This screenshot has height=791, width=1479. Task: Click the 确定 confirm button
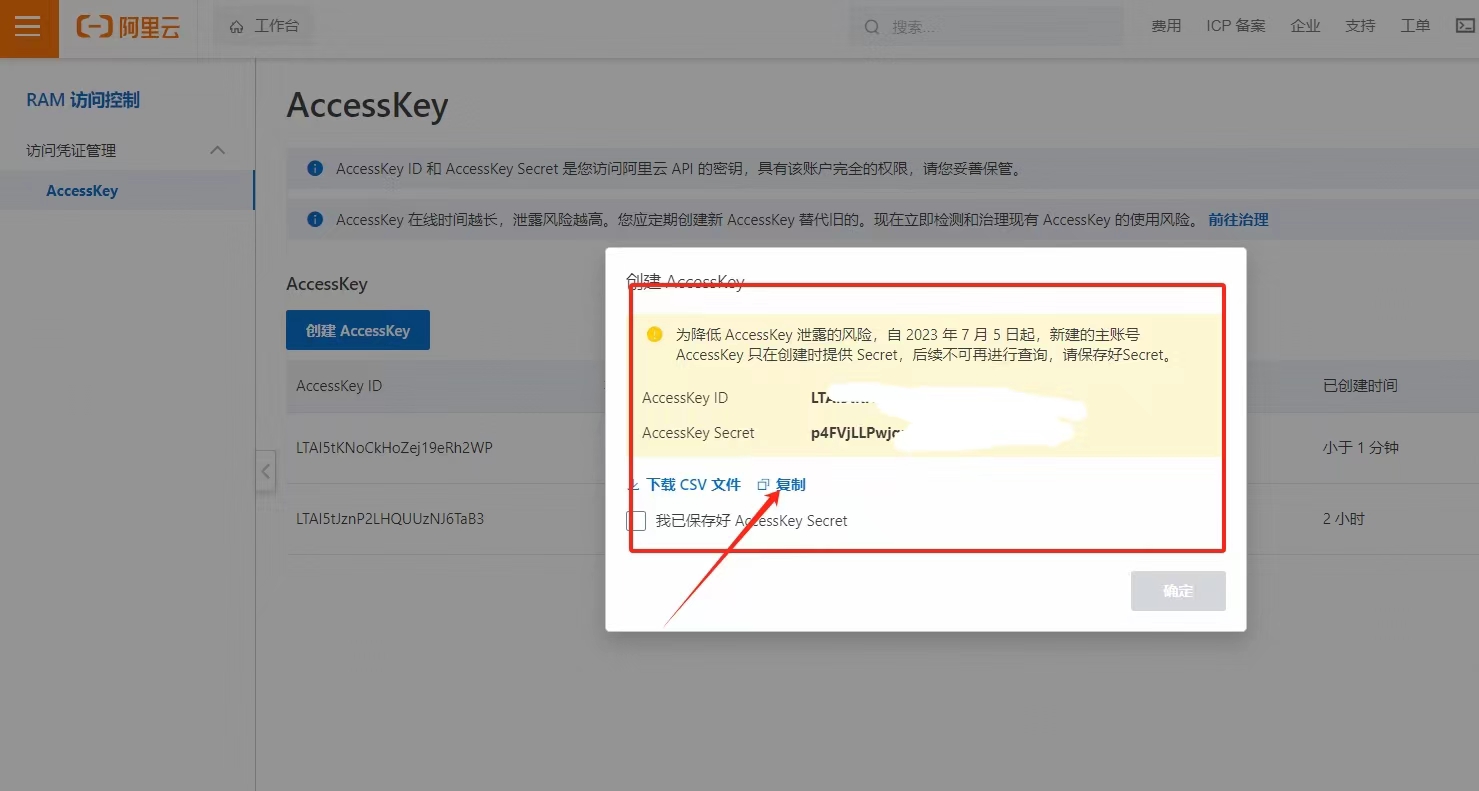coord(1178,591)
